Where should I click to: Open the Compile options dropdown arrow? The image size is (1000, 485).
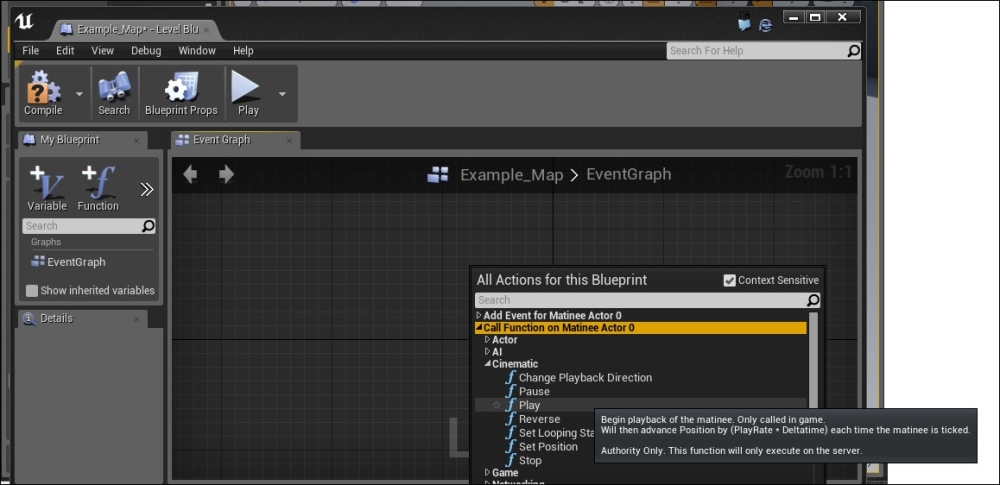(x=79, y=94)
